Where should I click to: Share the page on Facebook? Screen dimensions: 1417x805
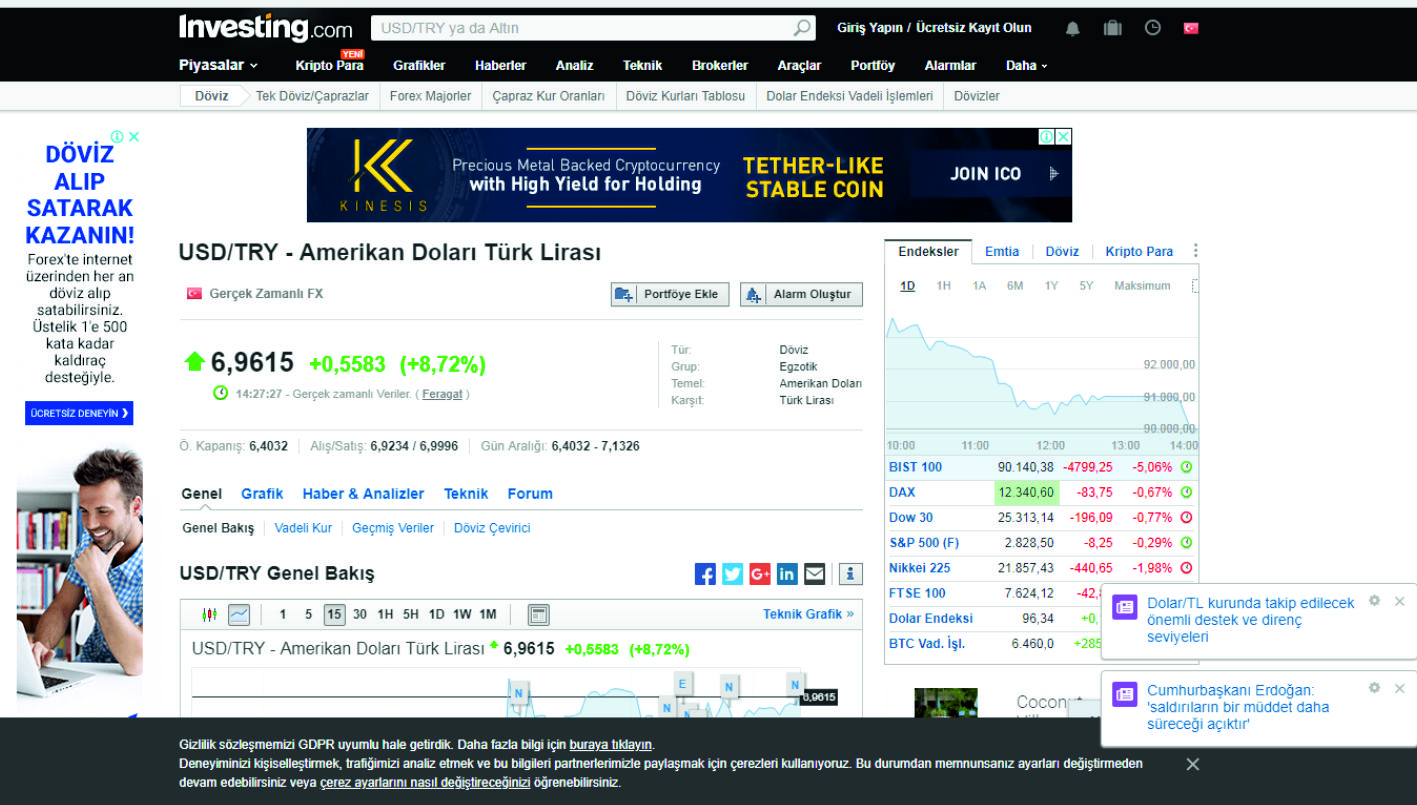pos(705,574)
